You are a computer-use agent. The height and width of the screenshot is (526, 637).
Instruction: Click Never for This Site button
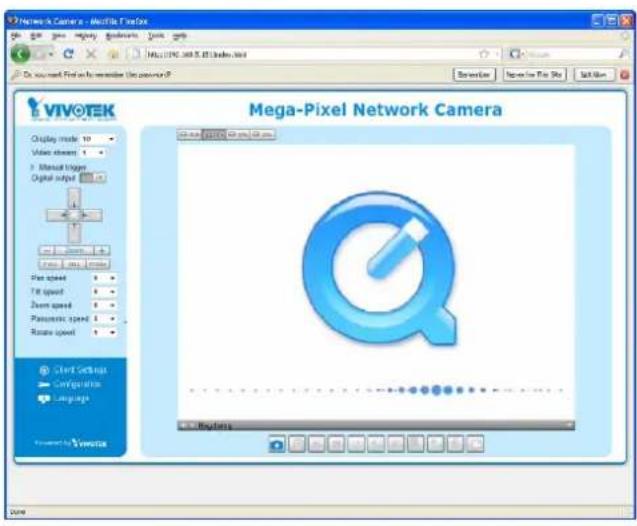(x=534, y=75)
